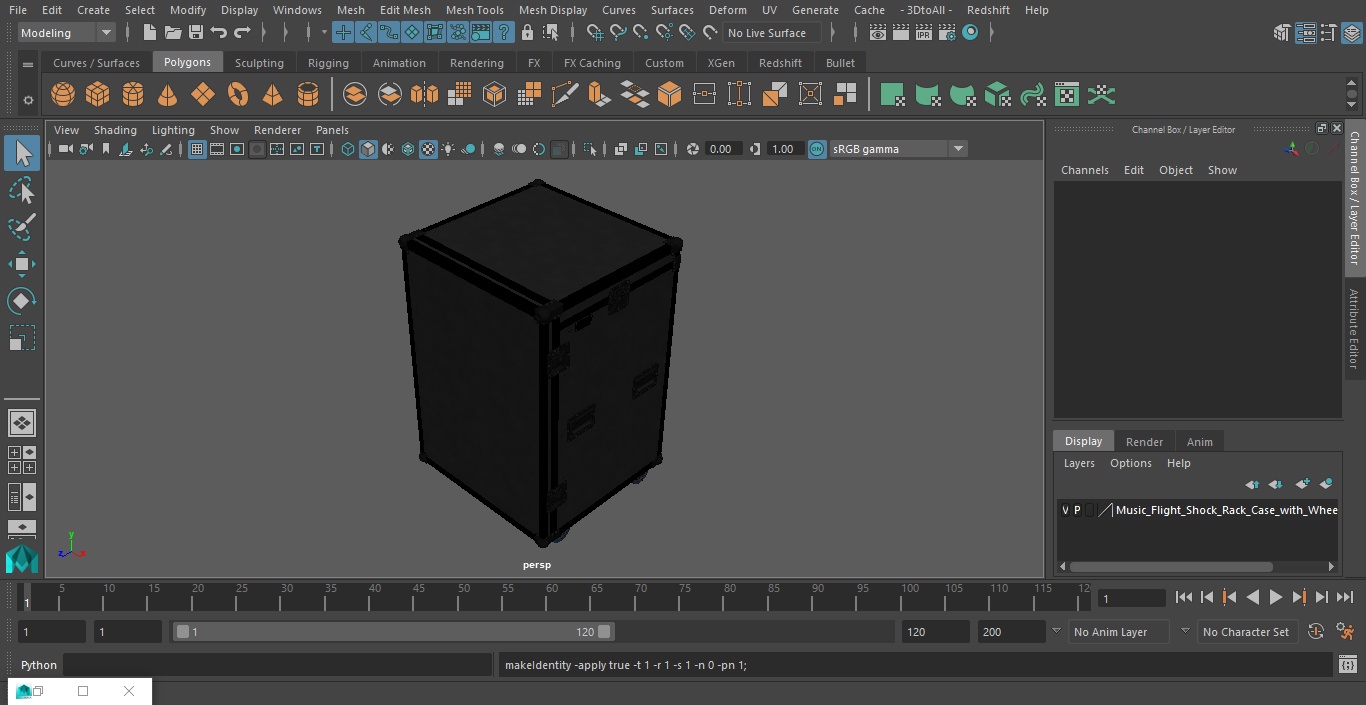Viewport: 1366px width, 705px height.
Task: Expand the No Character Set dropdown
Action: (1247, 632)
